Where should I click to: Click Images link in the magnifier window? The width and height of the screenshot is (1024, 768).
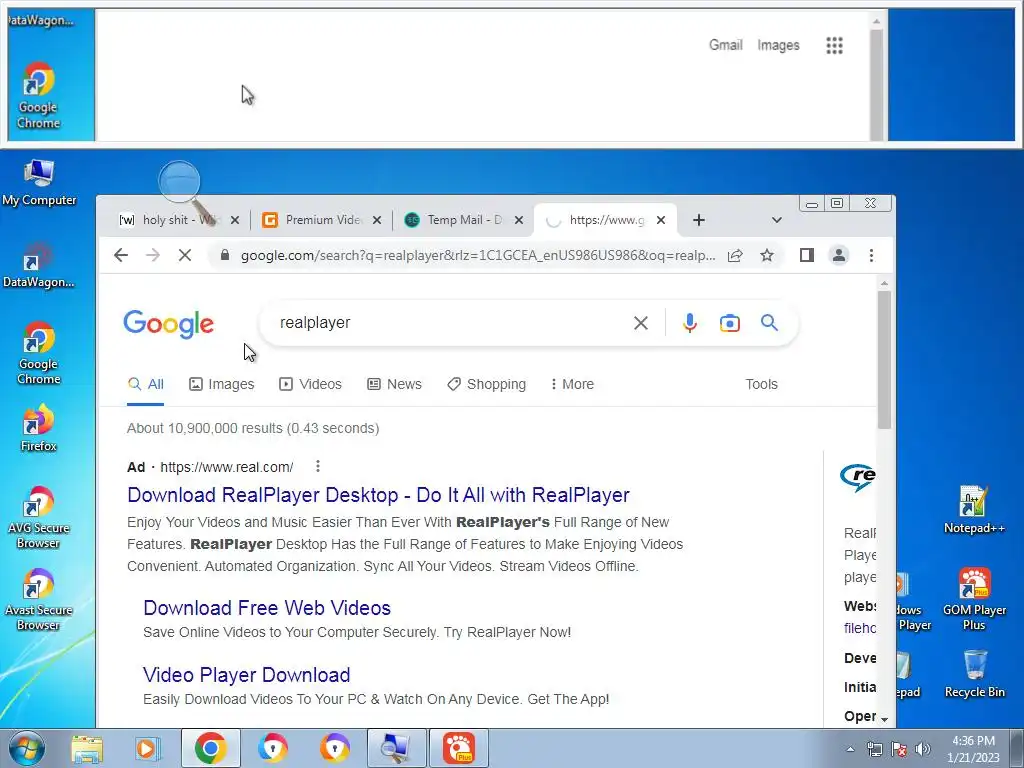pyautogui.click(x=778, y=45)
